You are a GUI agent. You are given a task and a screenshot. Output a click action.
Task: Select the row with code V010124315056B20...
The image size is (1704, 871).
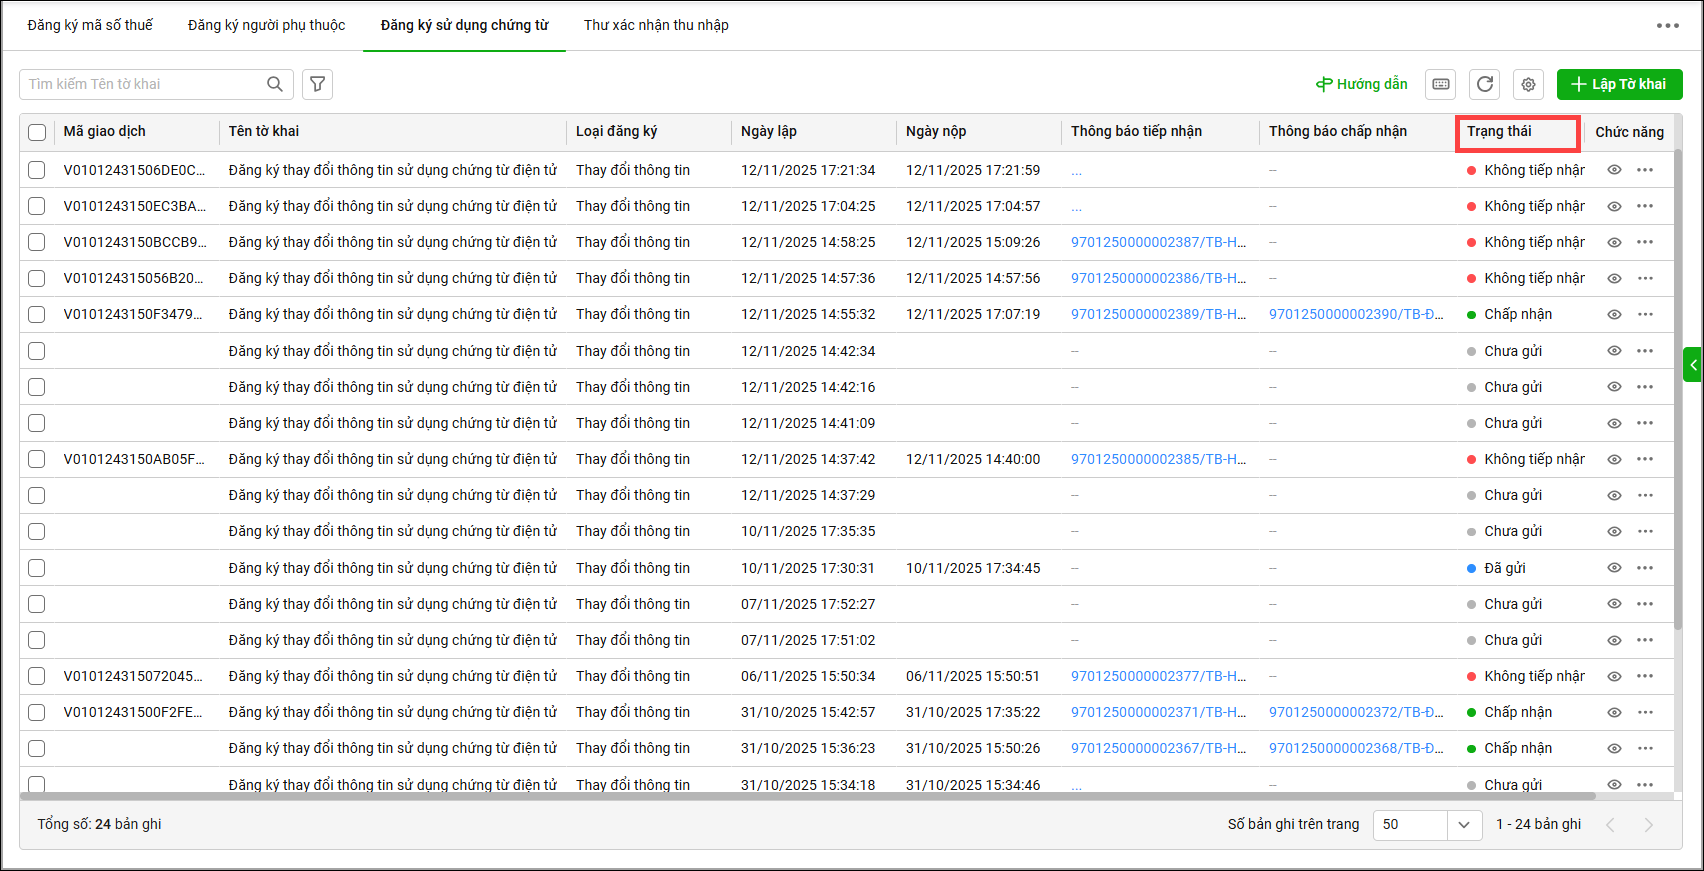(37, 278)
